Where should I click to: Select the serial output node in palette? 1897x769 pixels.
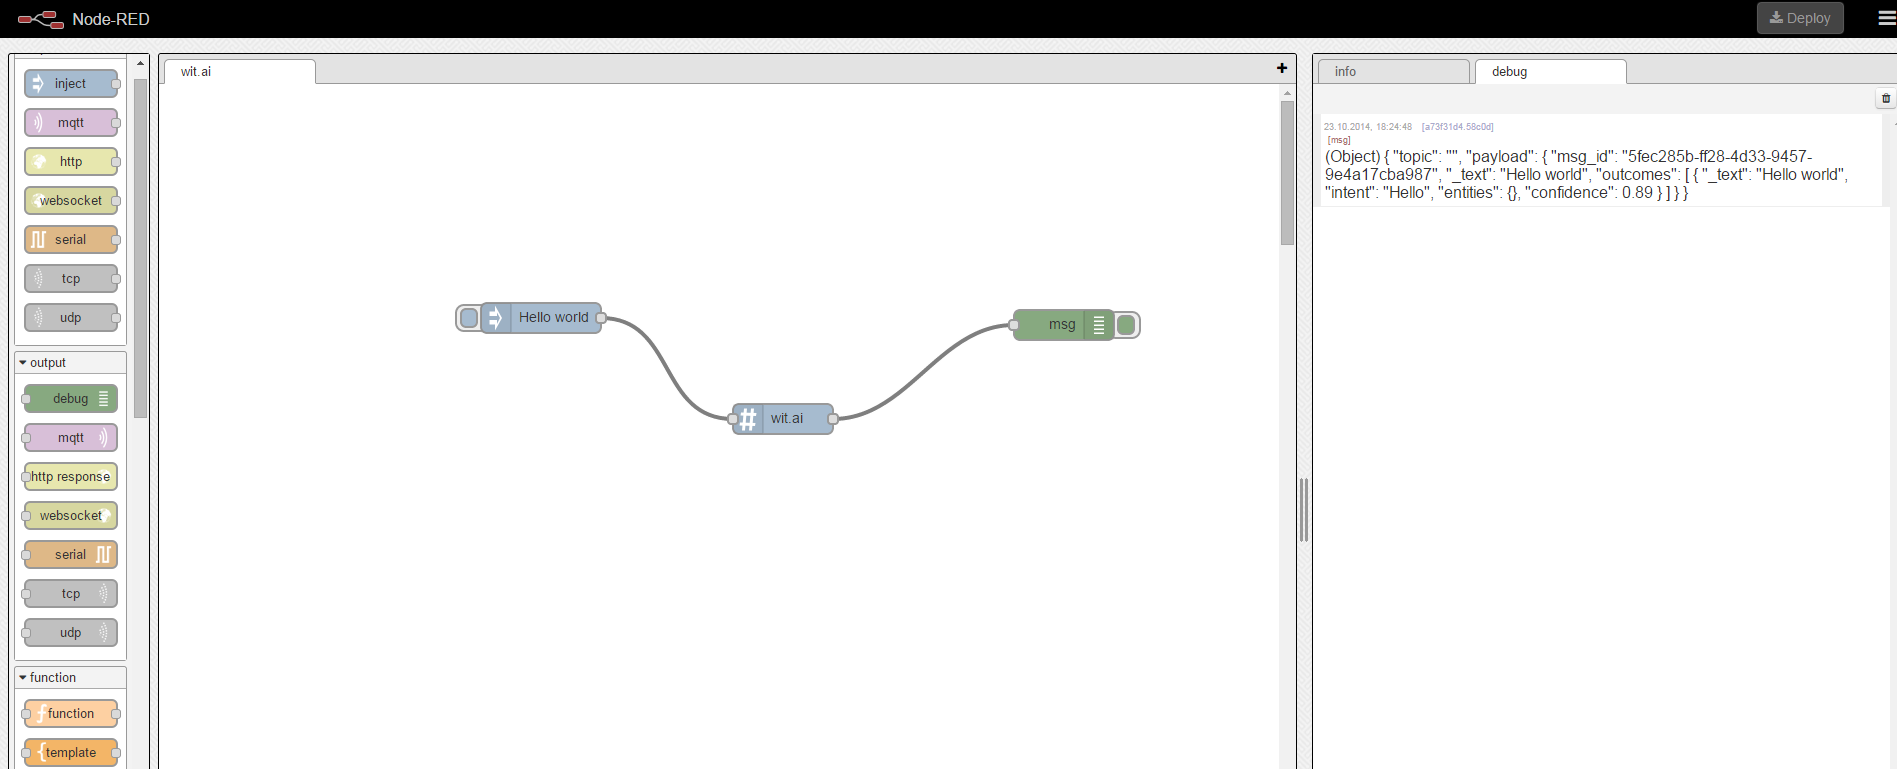tap(70, 555)
